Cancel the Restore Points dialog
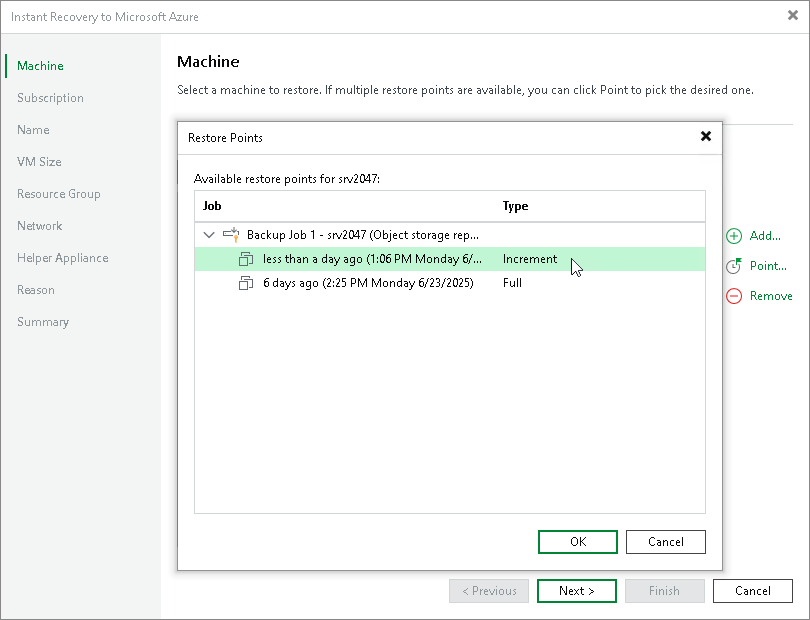The width and height of the screenshot is (810, 620). 666,541
